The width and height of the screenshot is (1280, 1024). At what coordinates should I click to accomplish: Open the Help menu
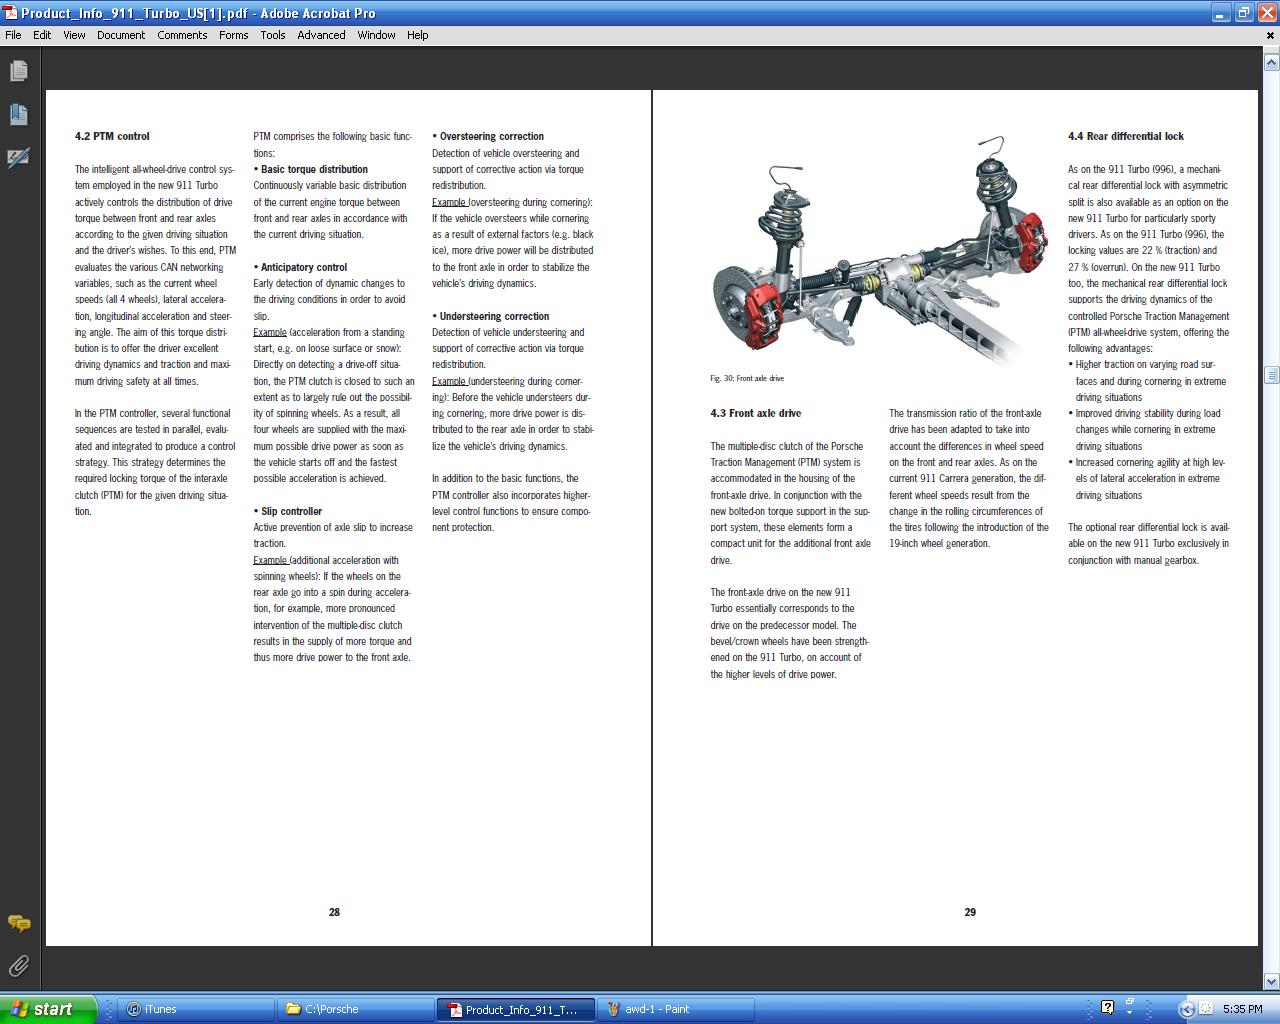point(417,35)
